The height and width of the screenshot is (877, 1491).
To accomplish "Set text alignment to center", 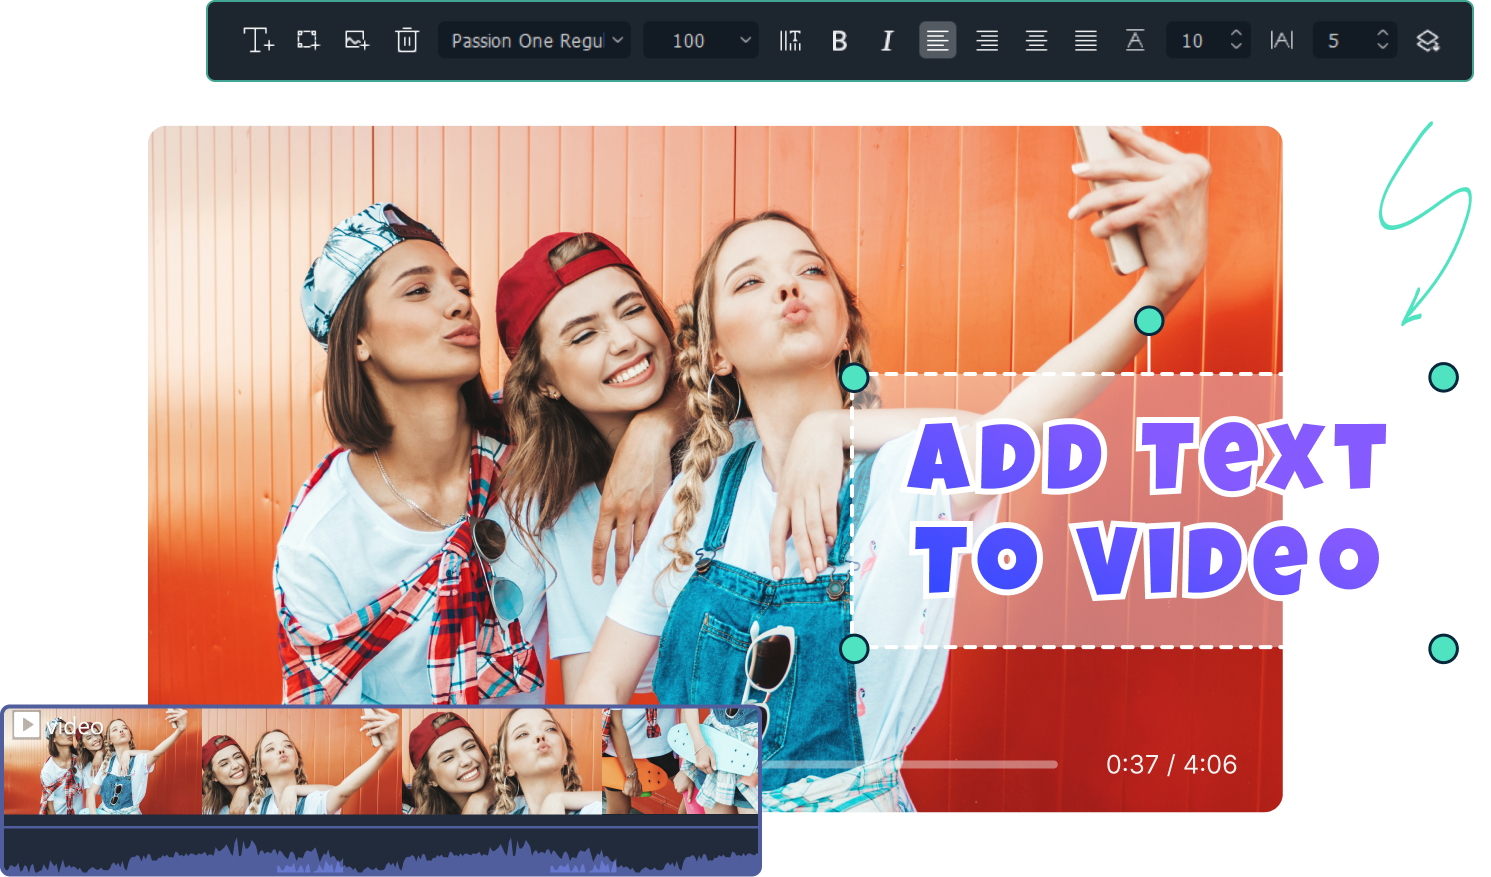I will (1036, 40).
